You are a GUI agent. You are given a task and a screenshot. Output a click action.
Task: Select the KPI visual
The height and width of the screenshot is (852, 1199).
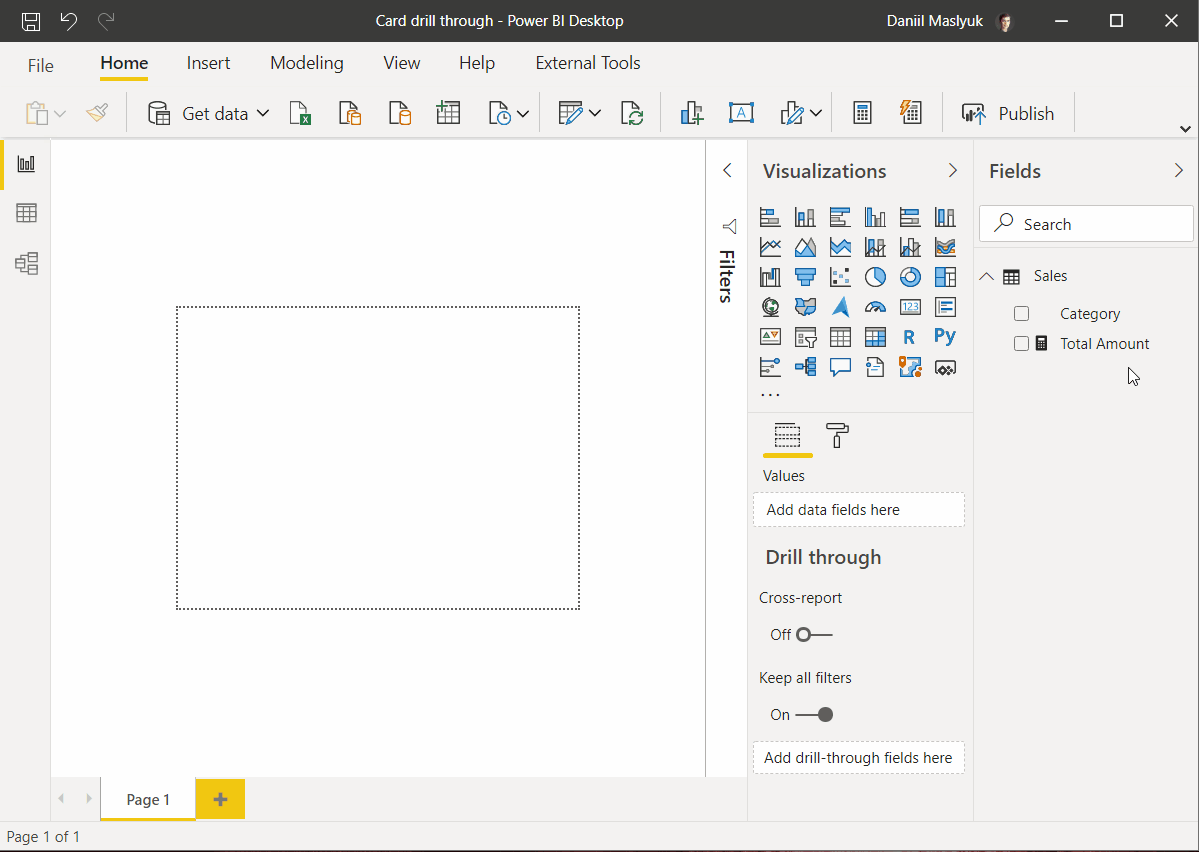[x=770, y=337]
